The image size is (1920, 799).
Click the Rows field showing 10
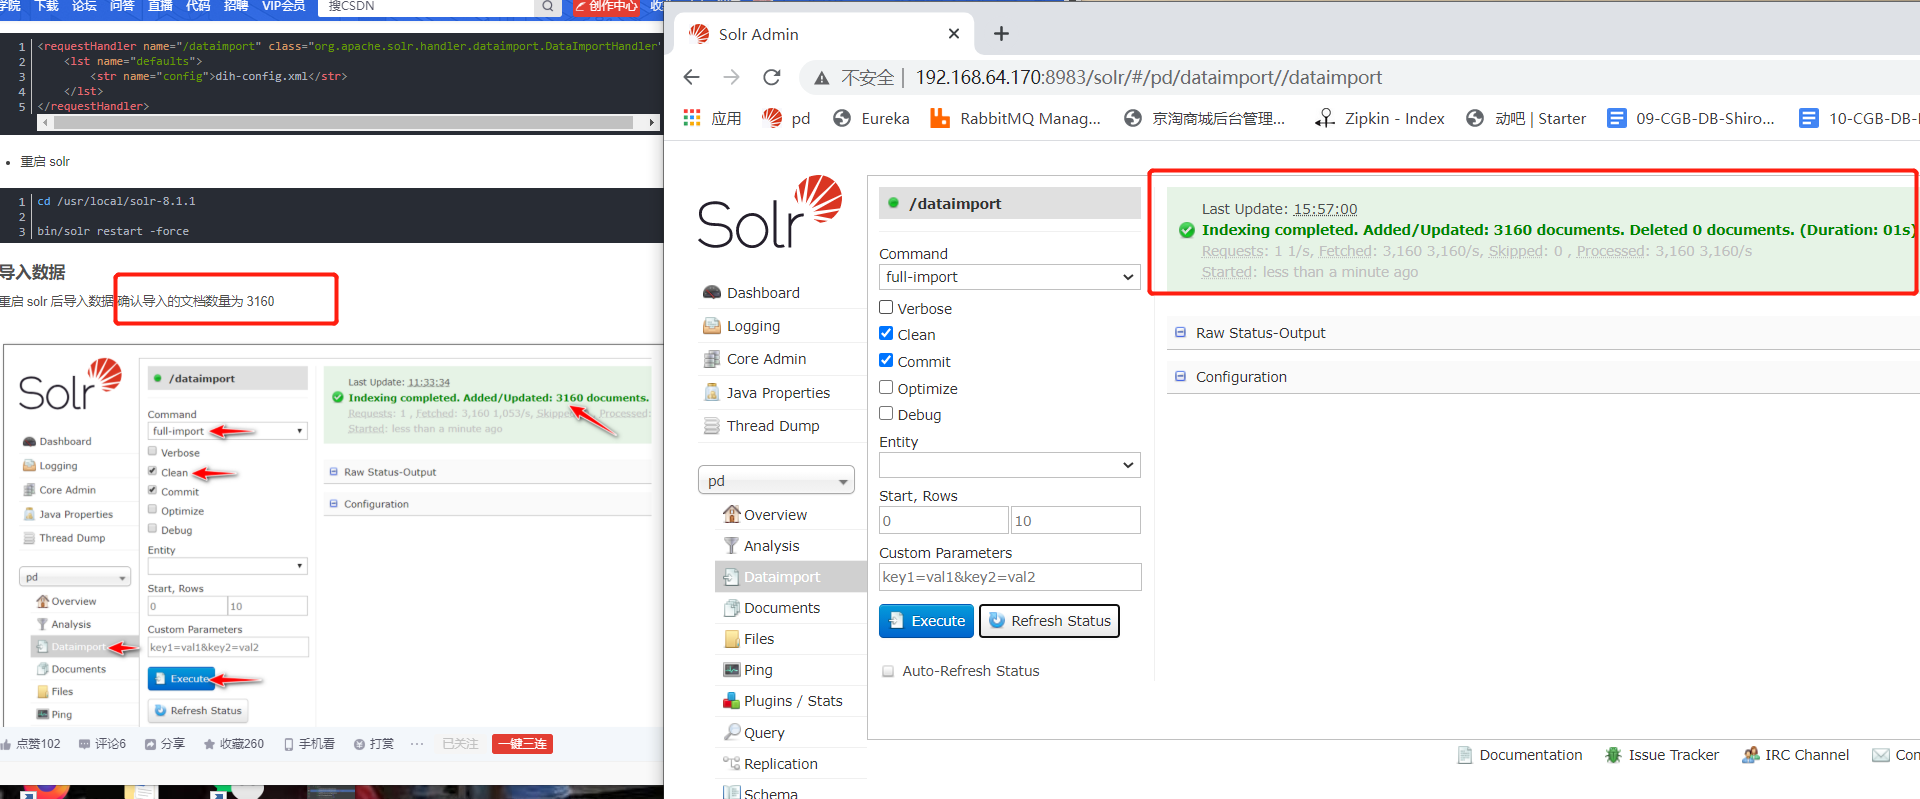pos(1076,520)
